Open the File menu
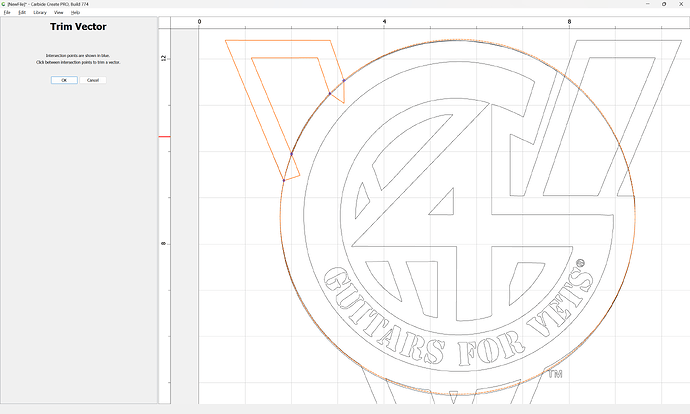This screenshot has height=414, width=690. point(7,12)
